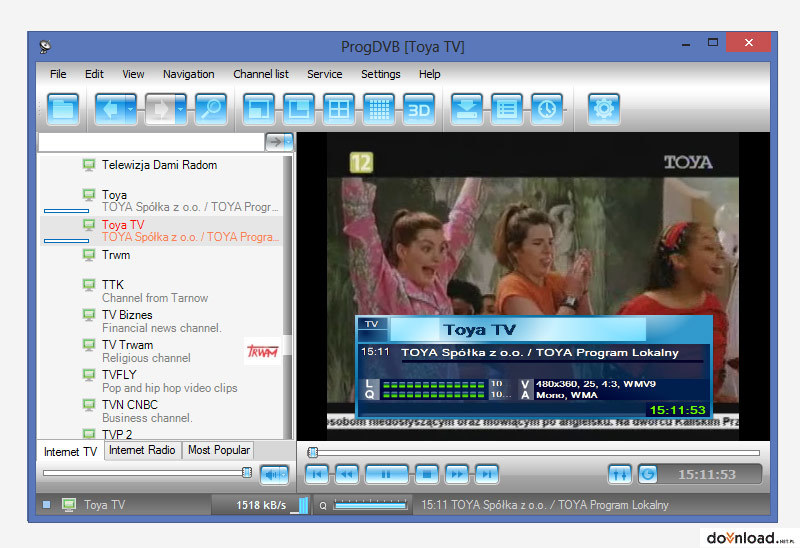The width and height of the screenshot is (800, 548).
Task: Adjust the volume slider
Action: 147,472
